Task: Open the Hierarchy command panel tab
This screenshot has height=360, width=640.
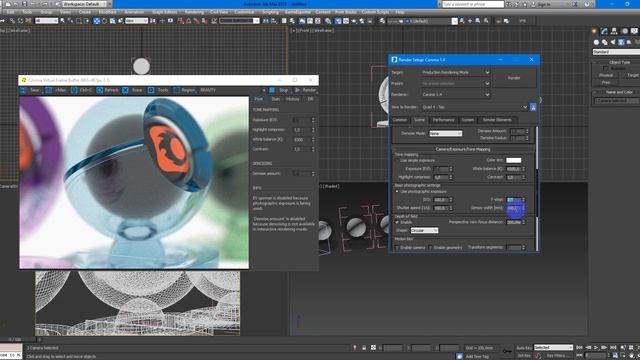Action: [x=614, y=31]
